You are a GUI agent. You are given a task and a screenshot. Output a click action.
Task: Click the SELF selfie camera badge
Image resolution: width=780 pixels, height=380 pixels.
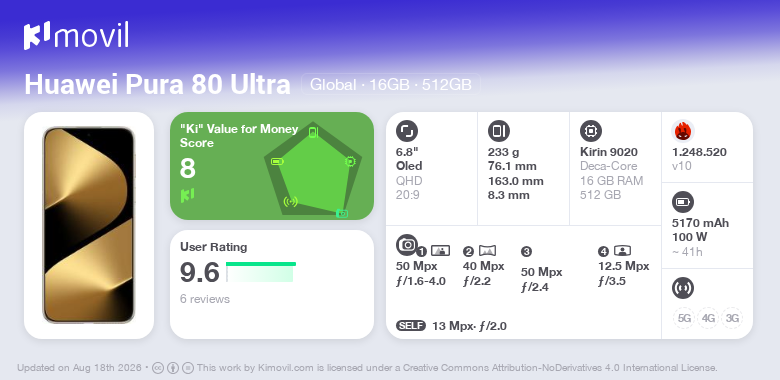pos(411,326)
